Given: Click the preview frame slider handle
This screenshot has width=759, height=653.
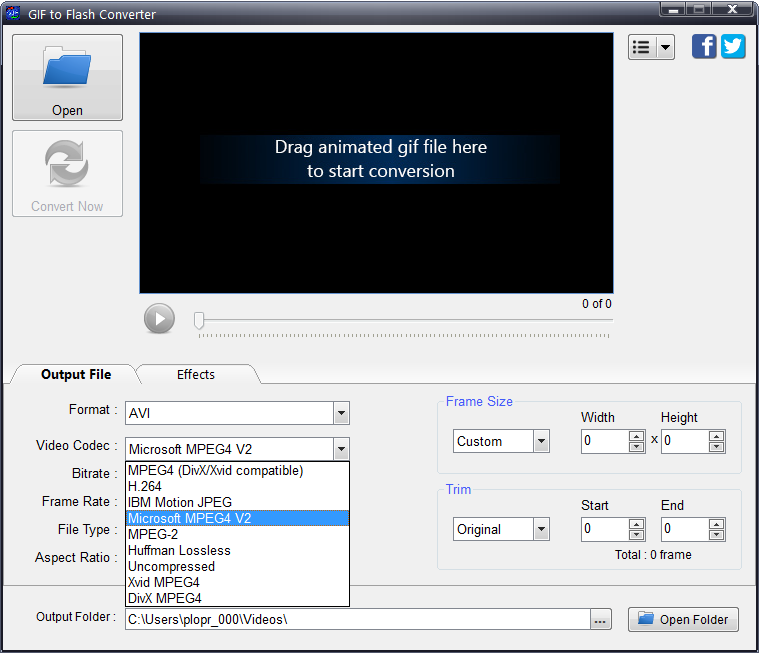Looking at the screenshot, I should tap(199, 320).
